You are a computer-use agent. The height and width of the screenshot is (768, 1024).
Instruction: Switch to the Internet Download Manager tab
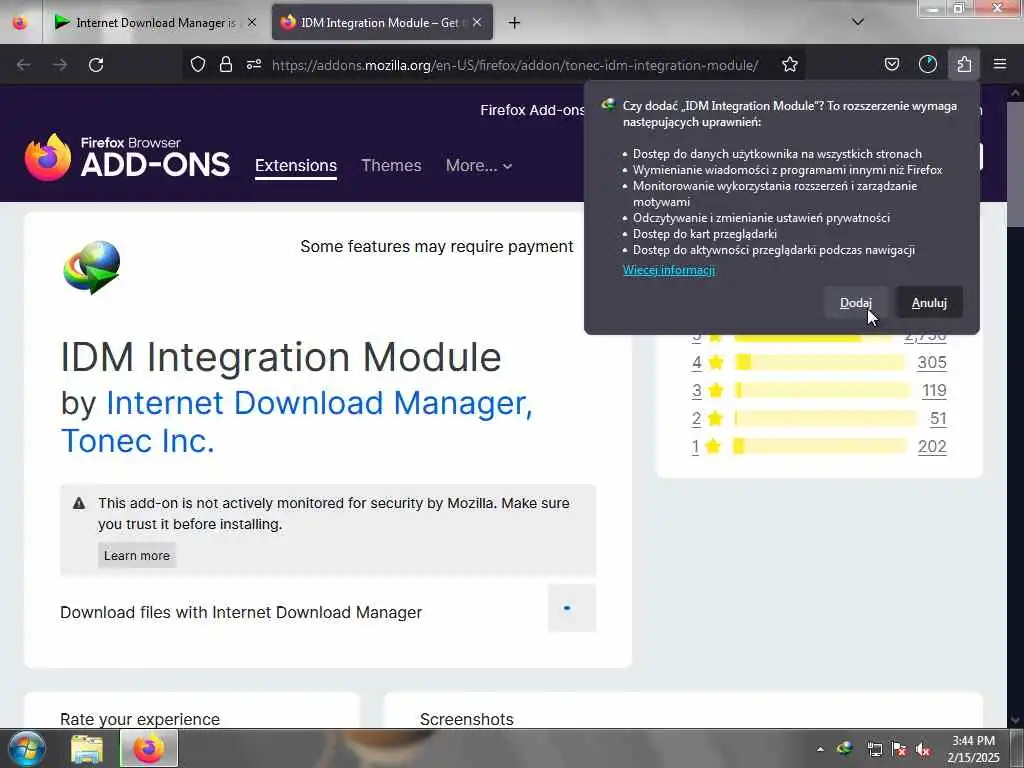[154, 23]
